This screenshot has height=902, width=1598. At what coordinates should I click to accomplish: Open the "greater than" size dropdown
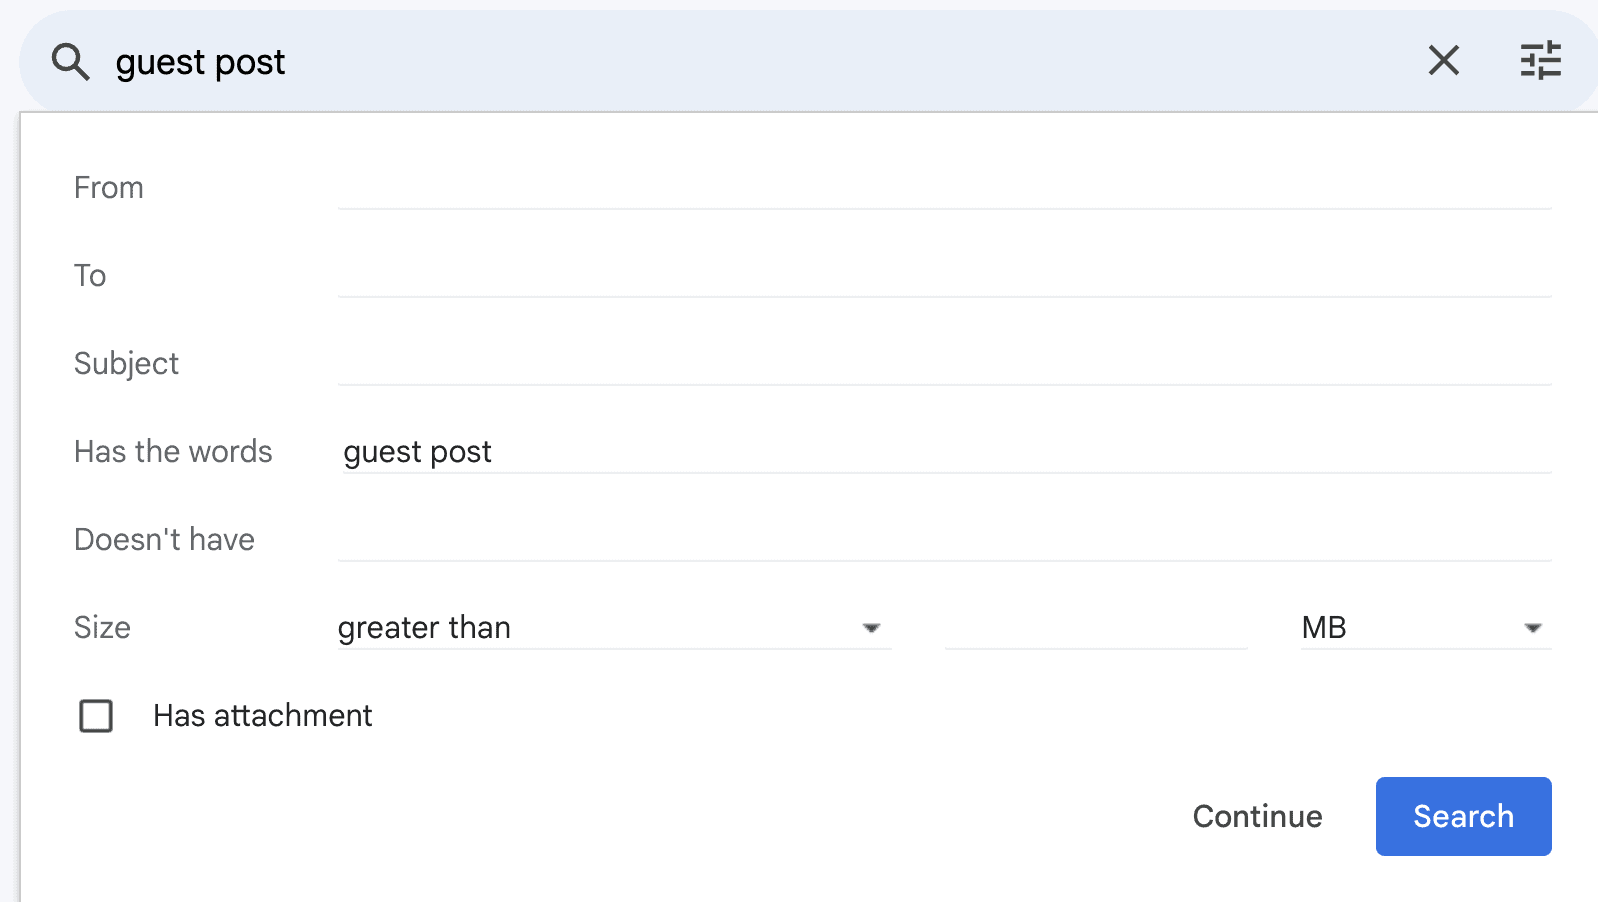click(613, 628)
